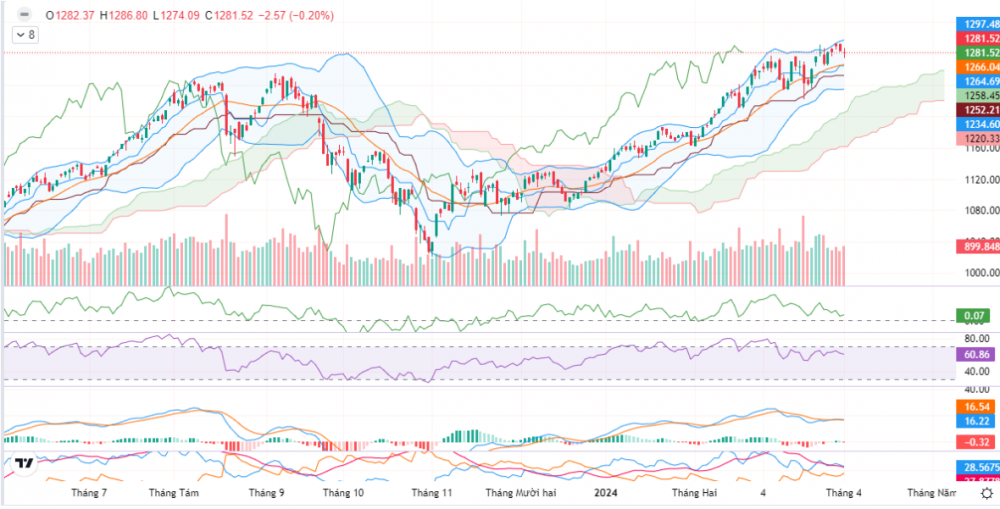Open chart settings gear icon

pyautogui.click(x=986, y=493)
